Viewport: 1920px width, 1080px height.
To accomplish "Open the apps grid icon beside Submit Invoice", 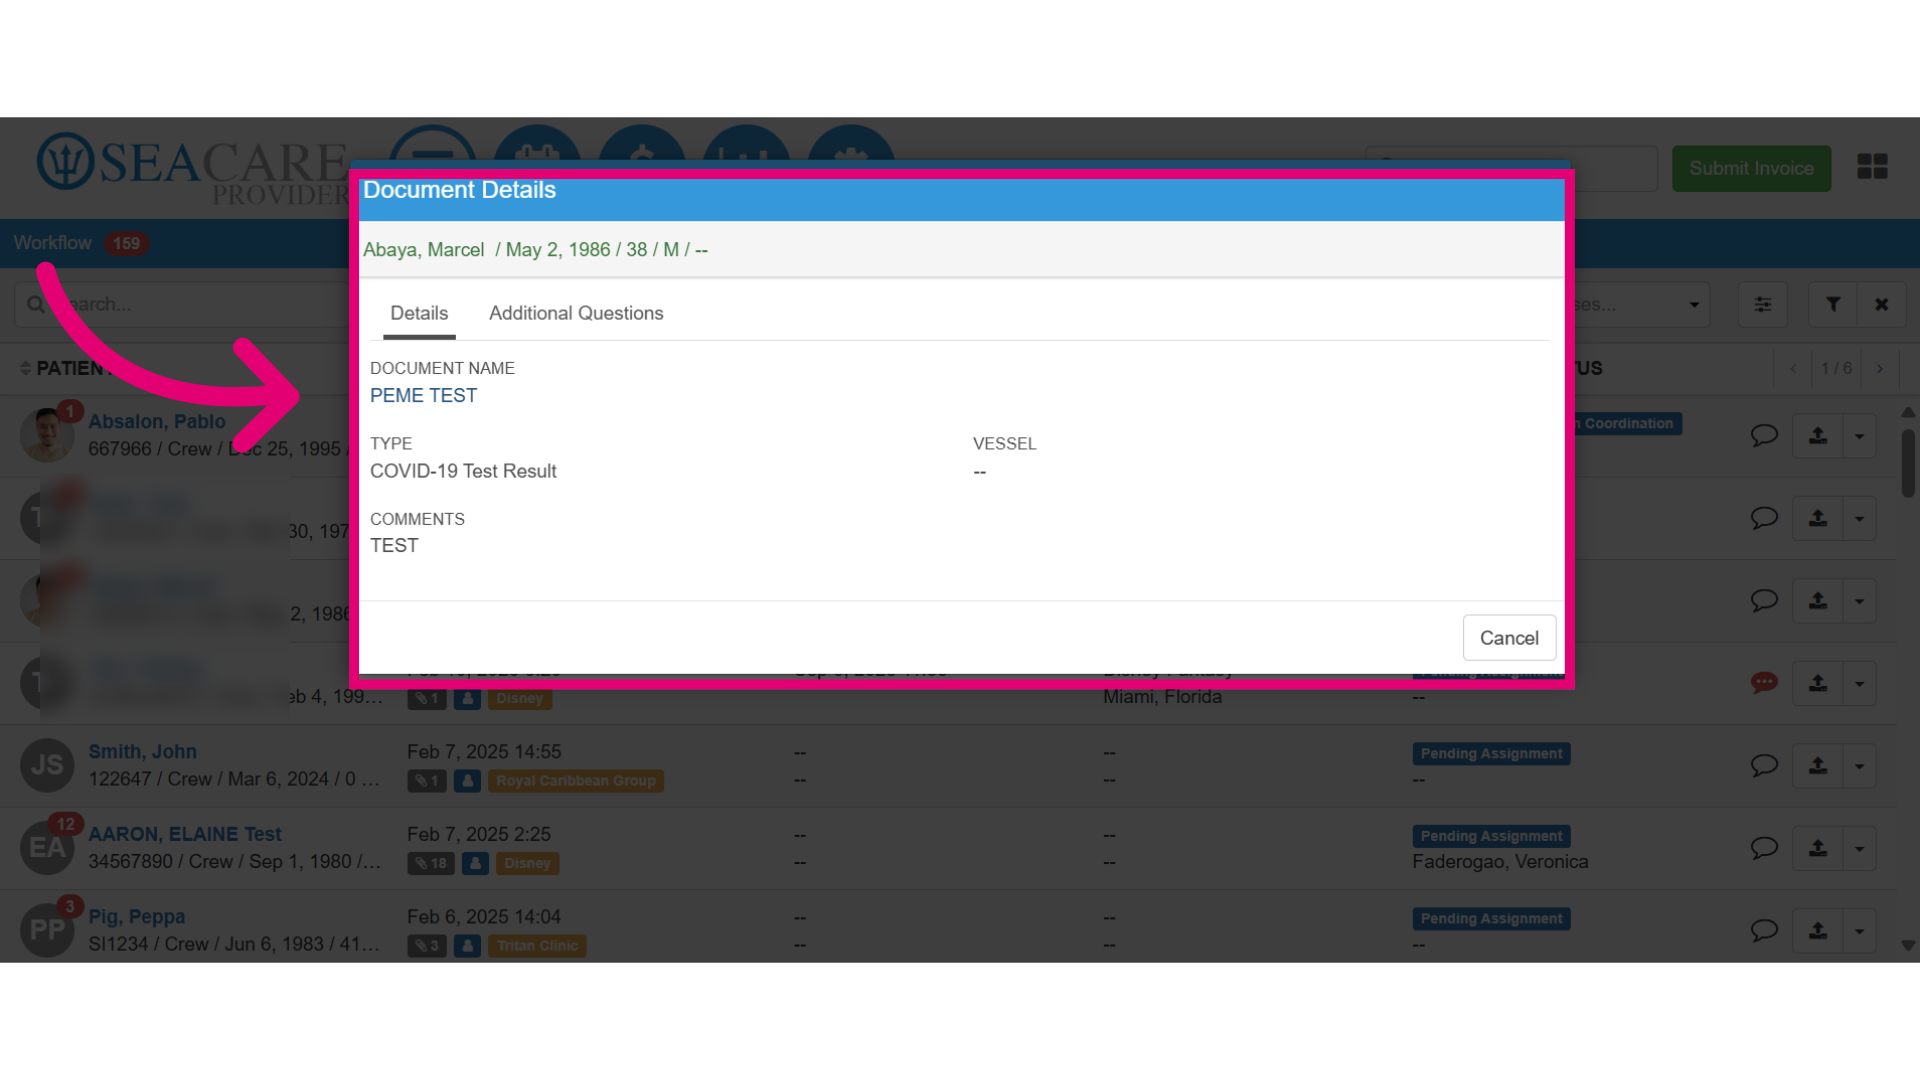I will (1872, 167).
